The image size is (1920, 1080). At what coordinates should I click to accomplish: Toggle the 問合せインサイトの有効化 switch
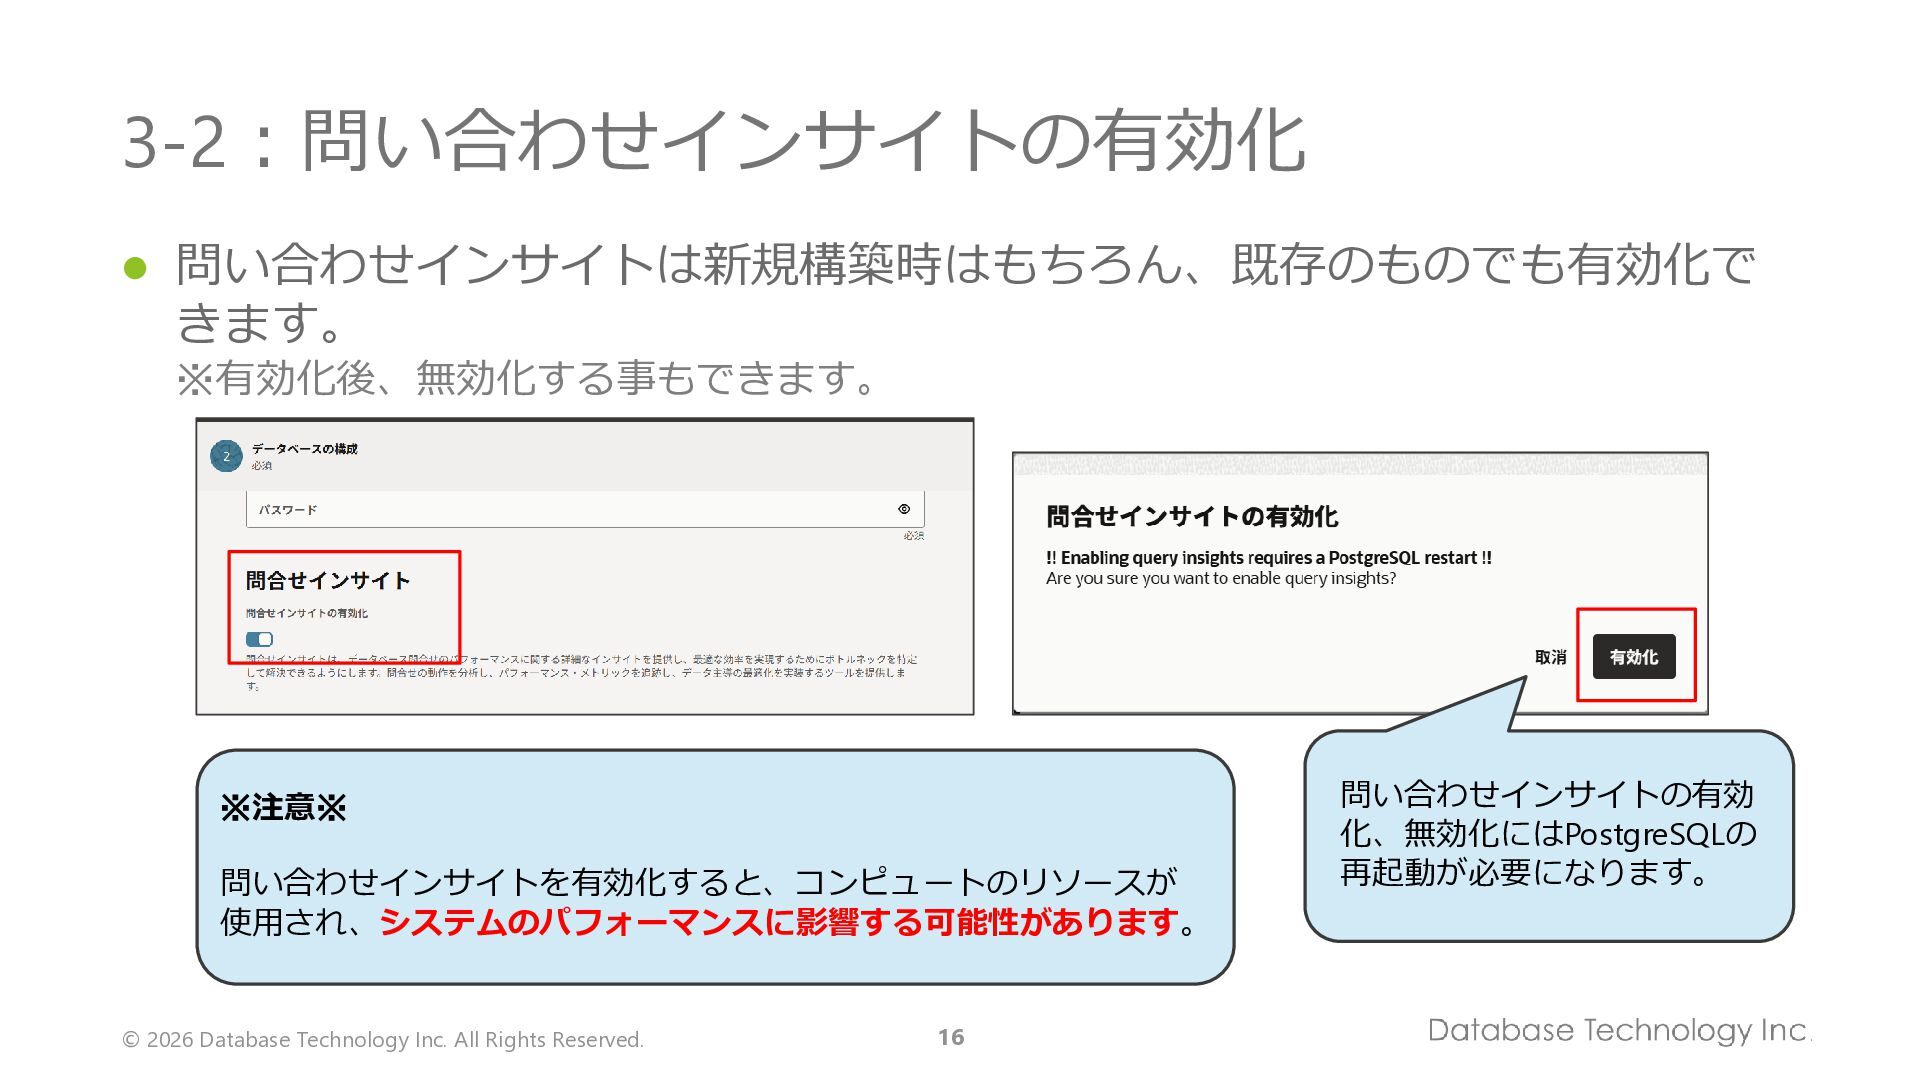coord(259,639)
